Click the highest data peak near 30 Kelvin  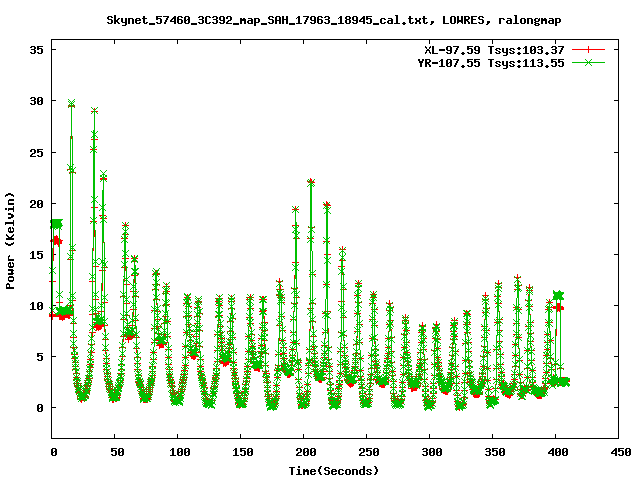[71, 103]
